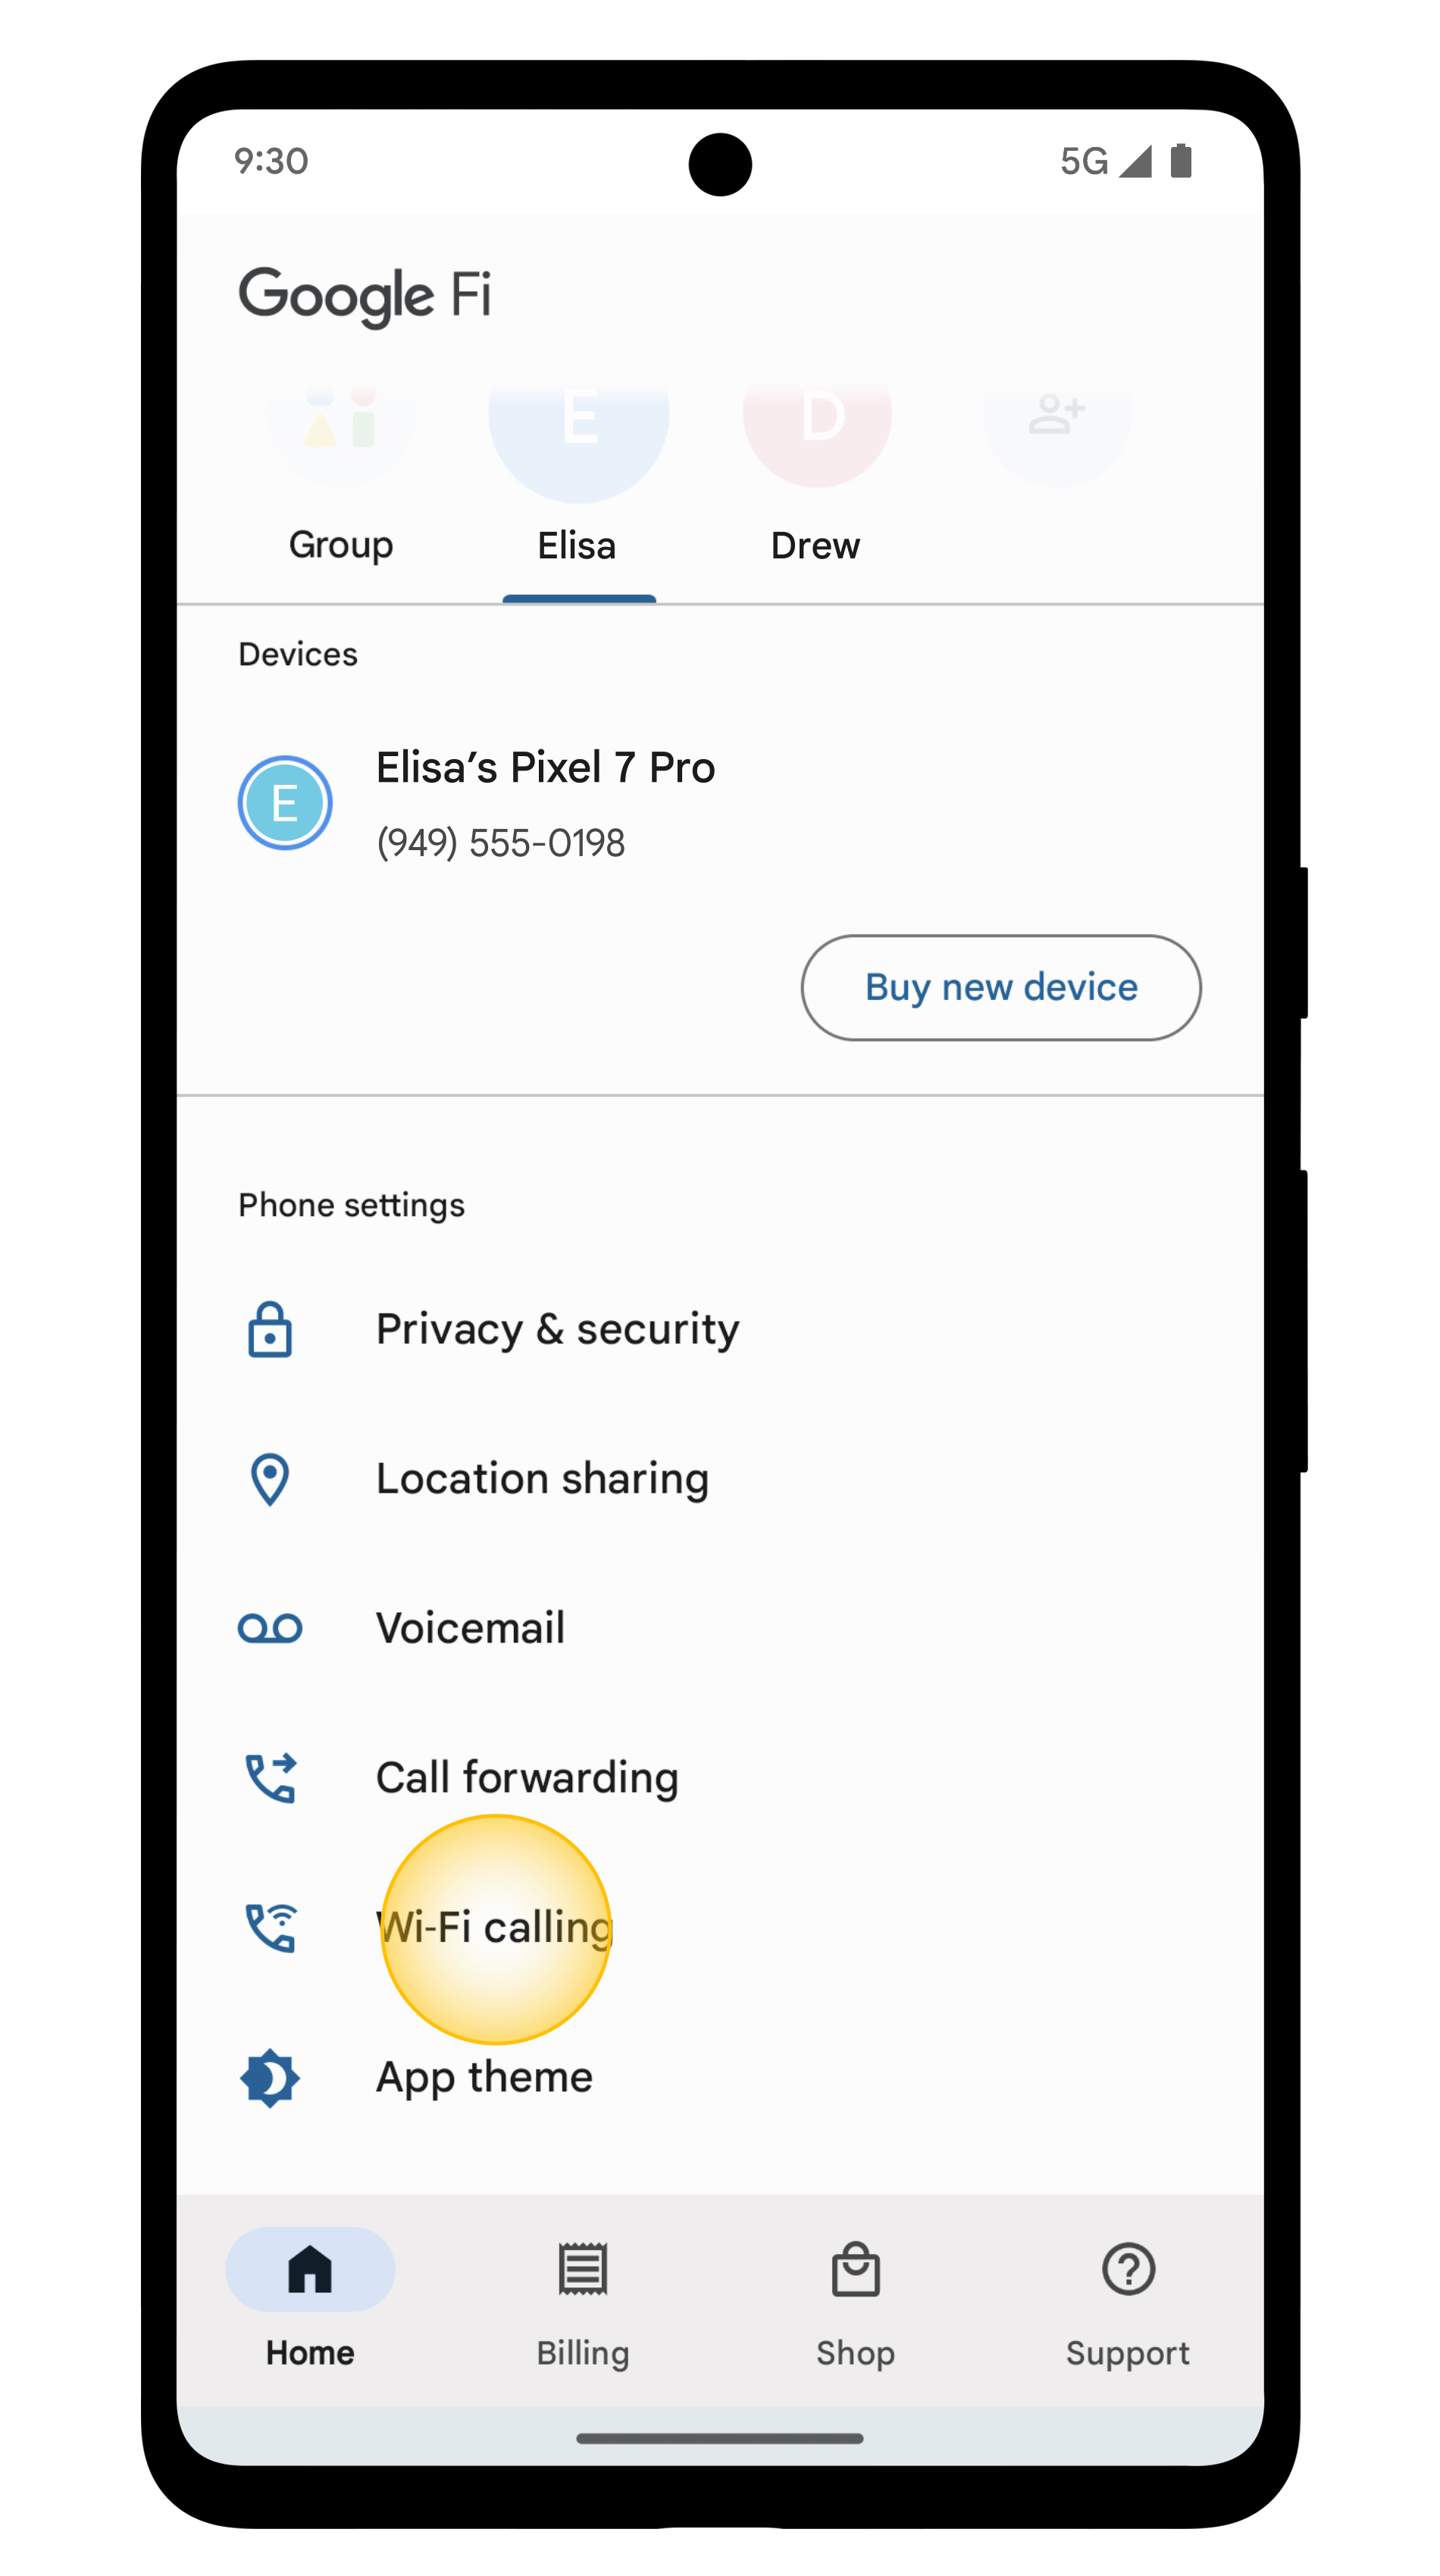
Task: Tap the call forwarding phone icon
Action: click(x=270, y=1778)
